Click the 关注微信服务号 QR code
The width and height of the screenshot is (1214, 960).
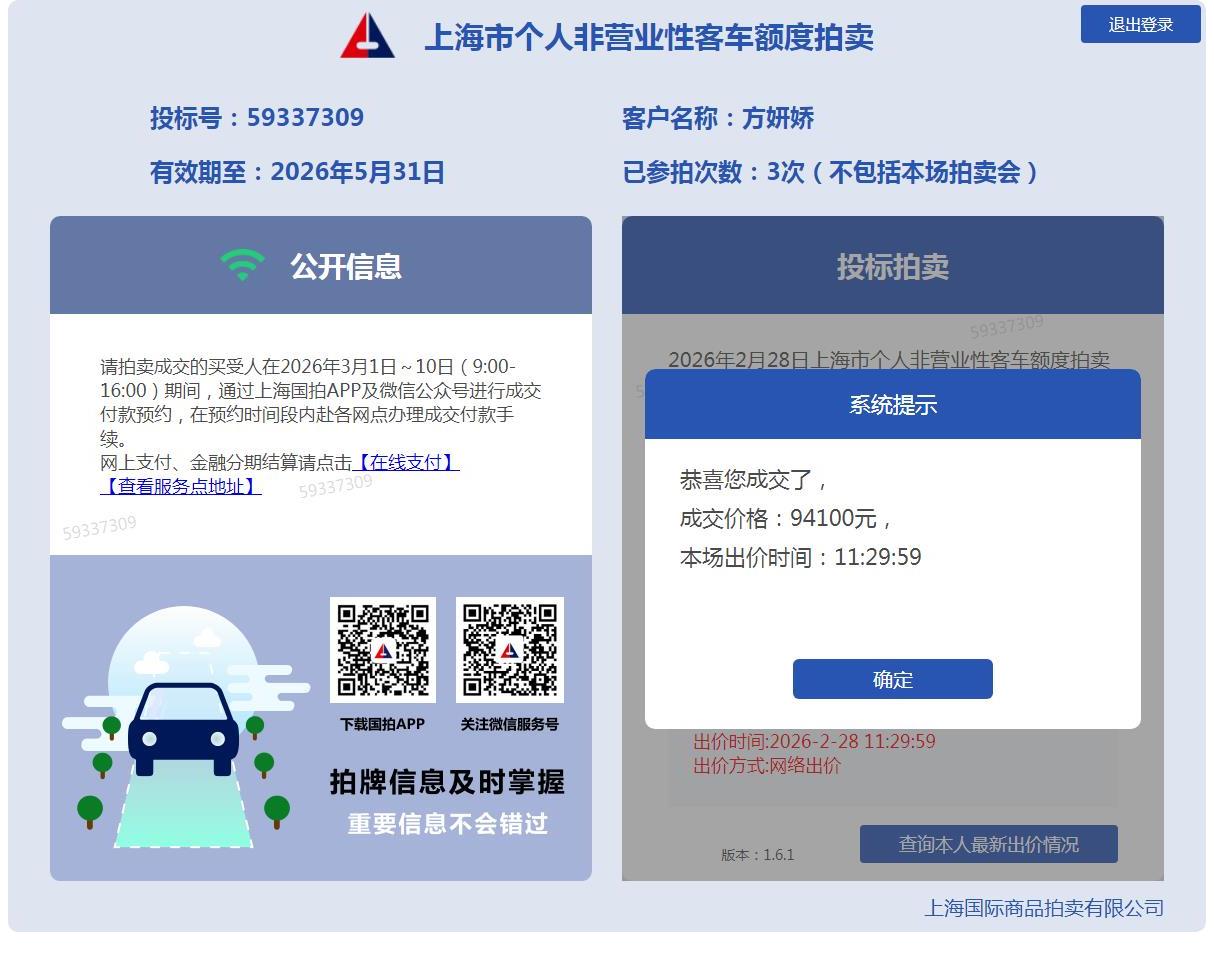pos(509,650)
